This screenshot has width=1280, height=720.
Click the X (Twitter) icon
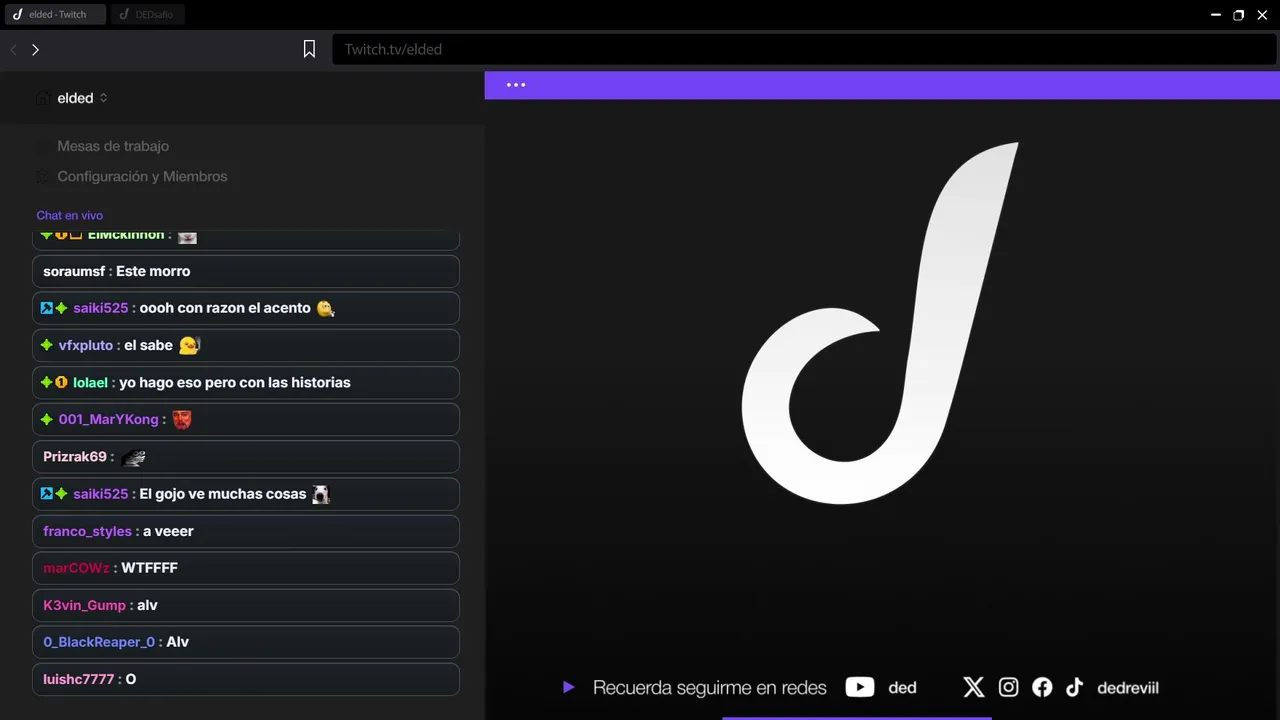coord(974,687)
